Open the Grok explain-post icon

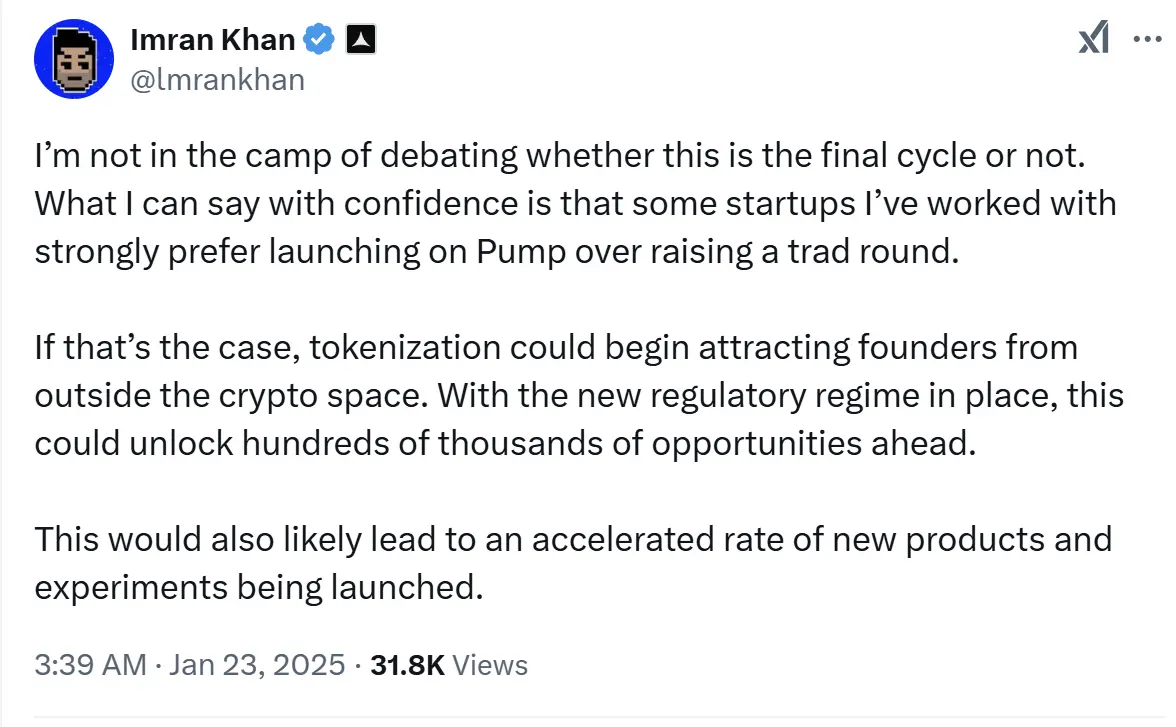tap(1093, 40)
